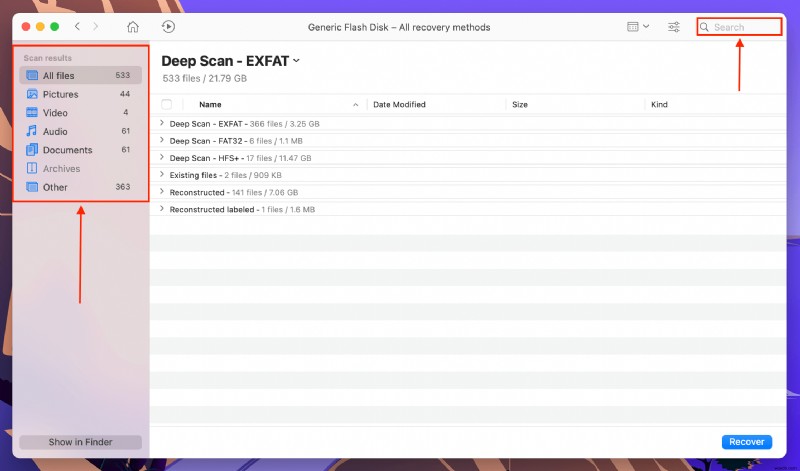
Task: Click the Other category icon
Action: [32, 187]
